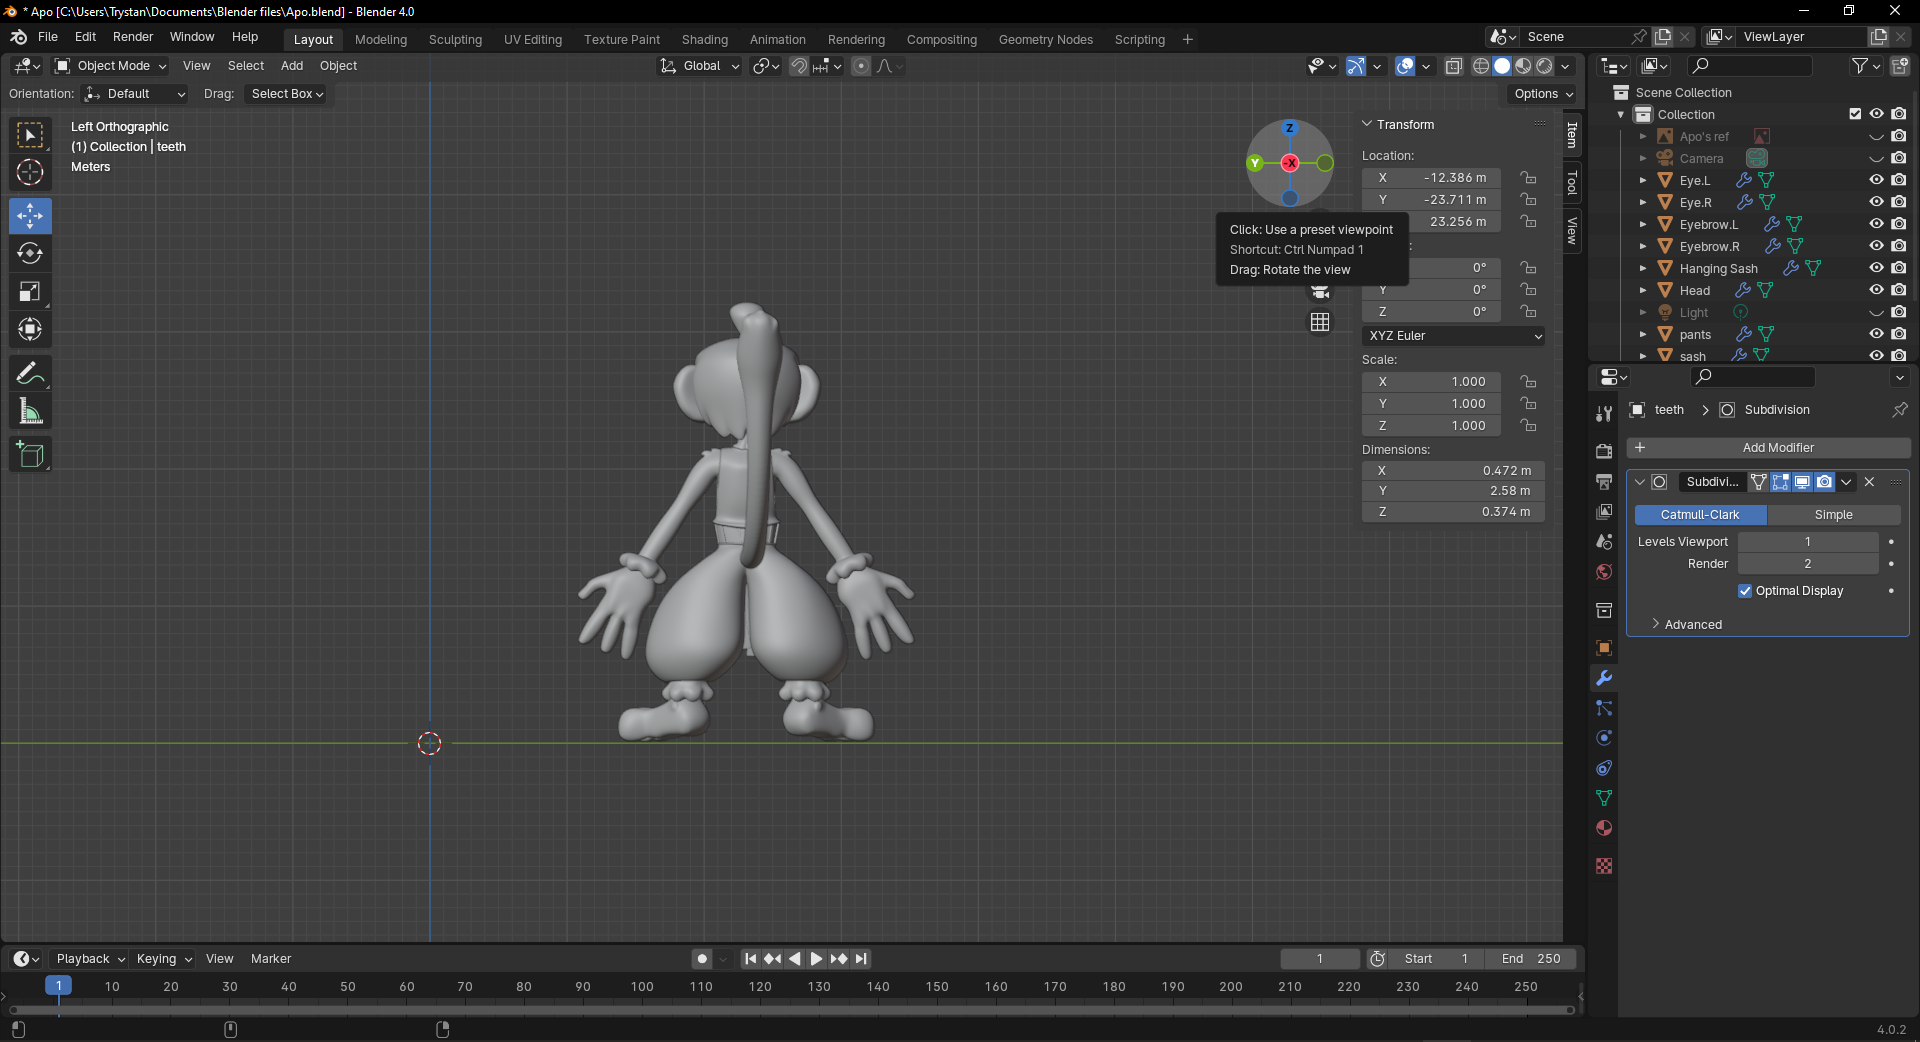Click the Levels Viewport value slider

pyautogui.click(x=1807, y=542)
